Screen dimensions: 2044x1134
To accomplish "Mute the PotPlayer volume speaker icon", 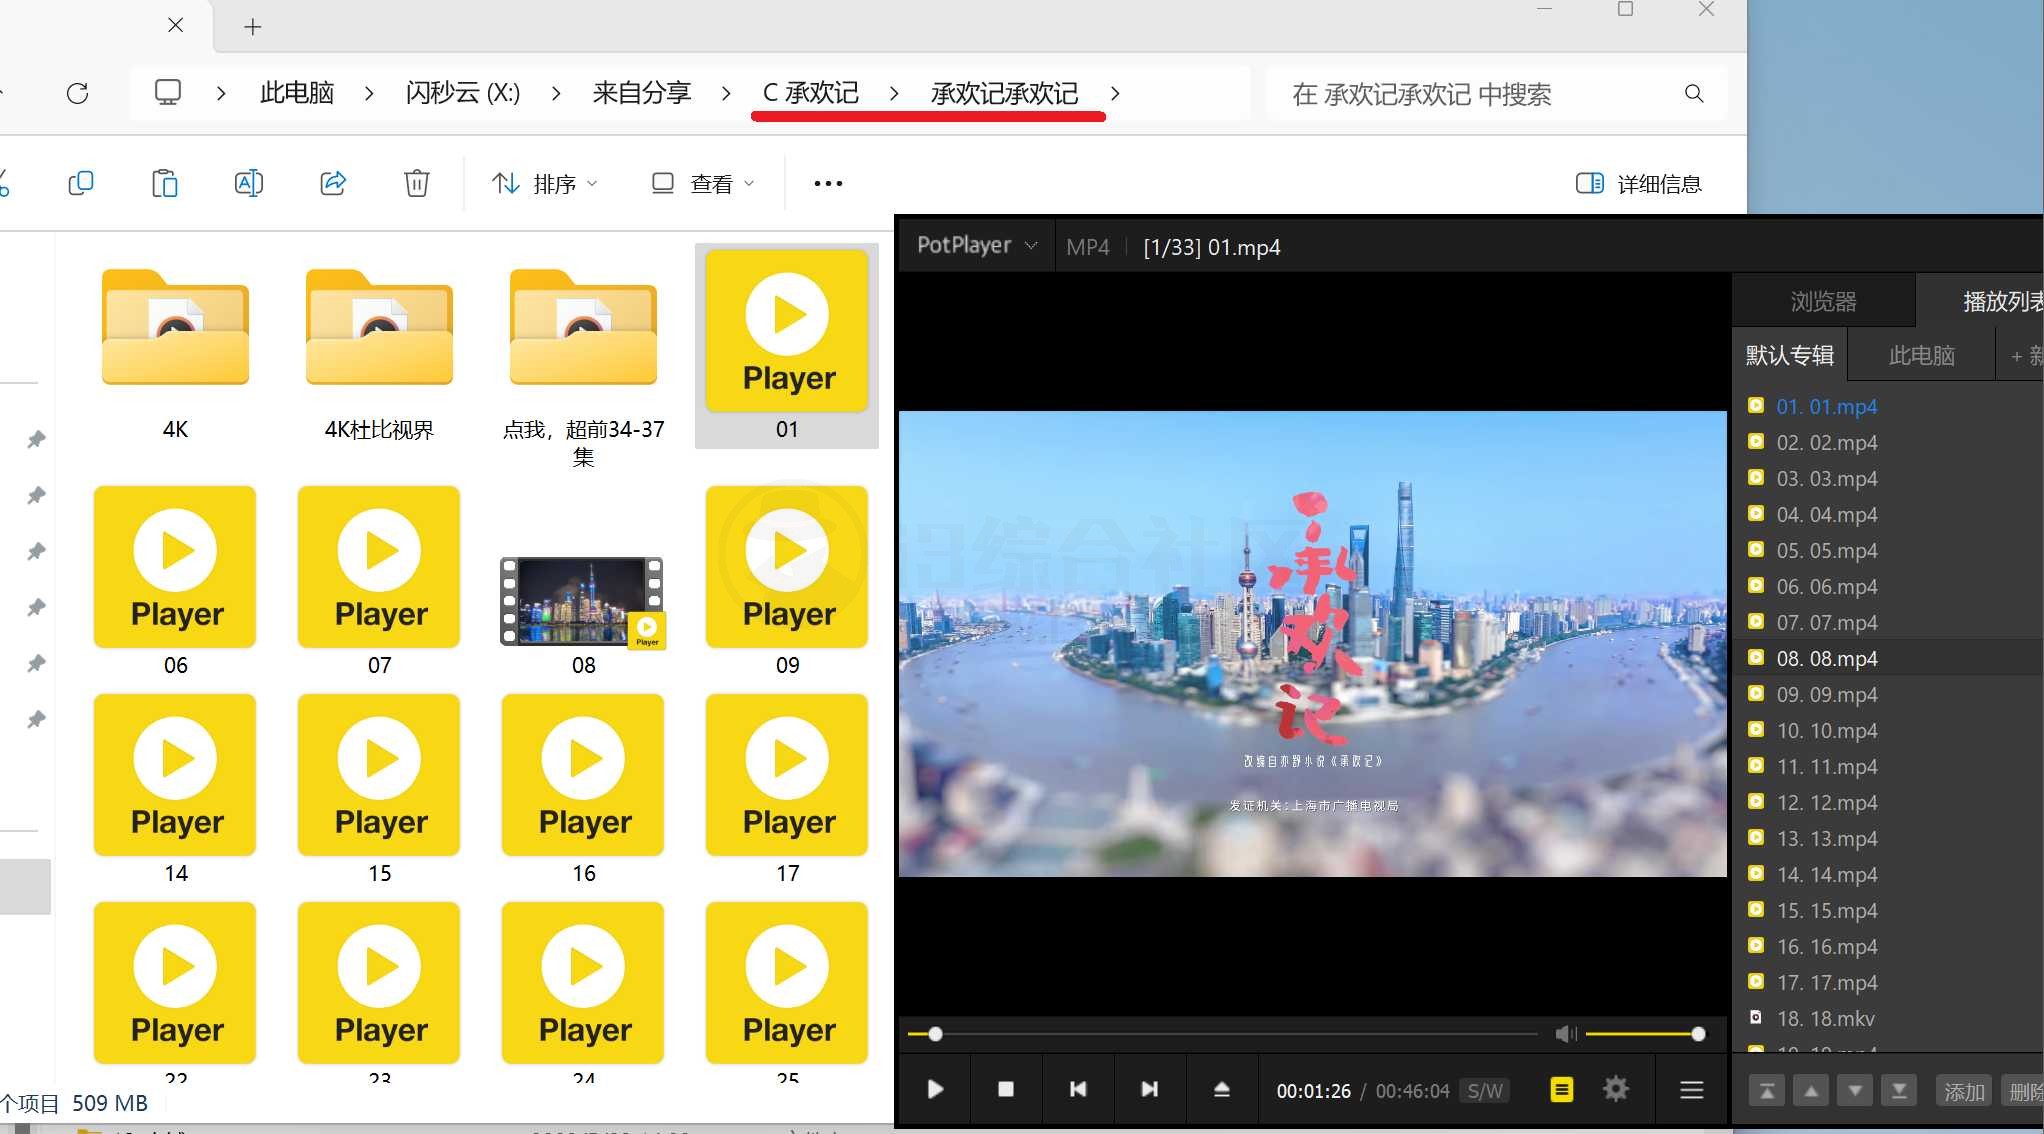I will [x=1566, y=1034].
